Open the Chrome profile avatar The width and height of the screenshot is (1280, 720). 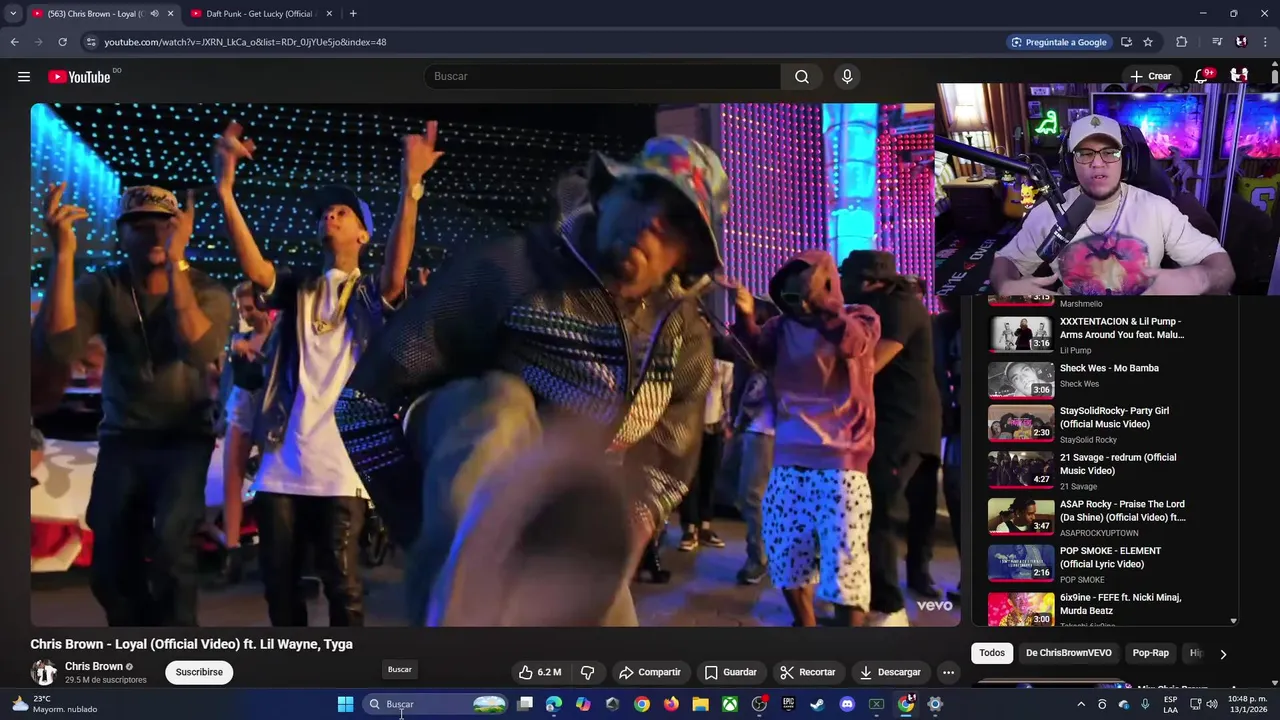click(x=1241, y=42)
